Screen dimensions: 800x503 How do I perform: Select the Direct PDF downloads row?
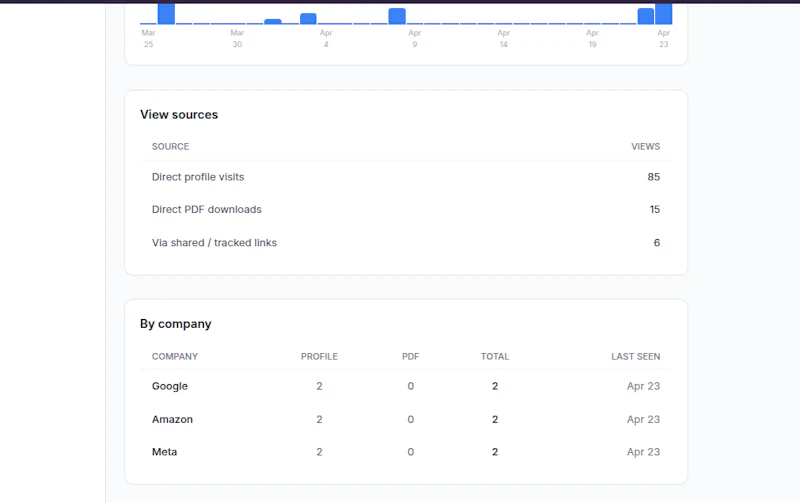(406, 210)
